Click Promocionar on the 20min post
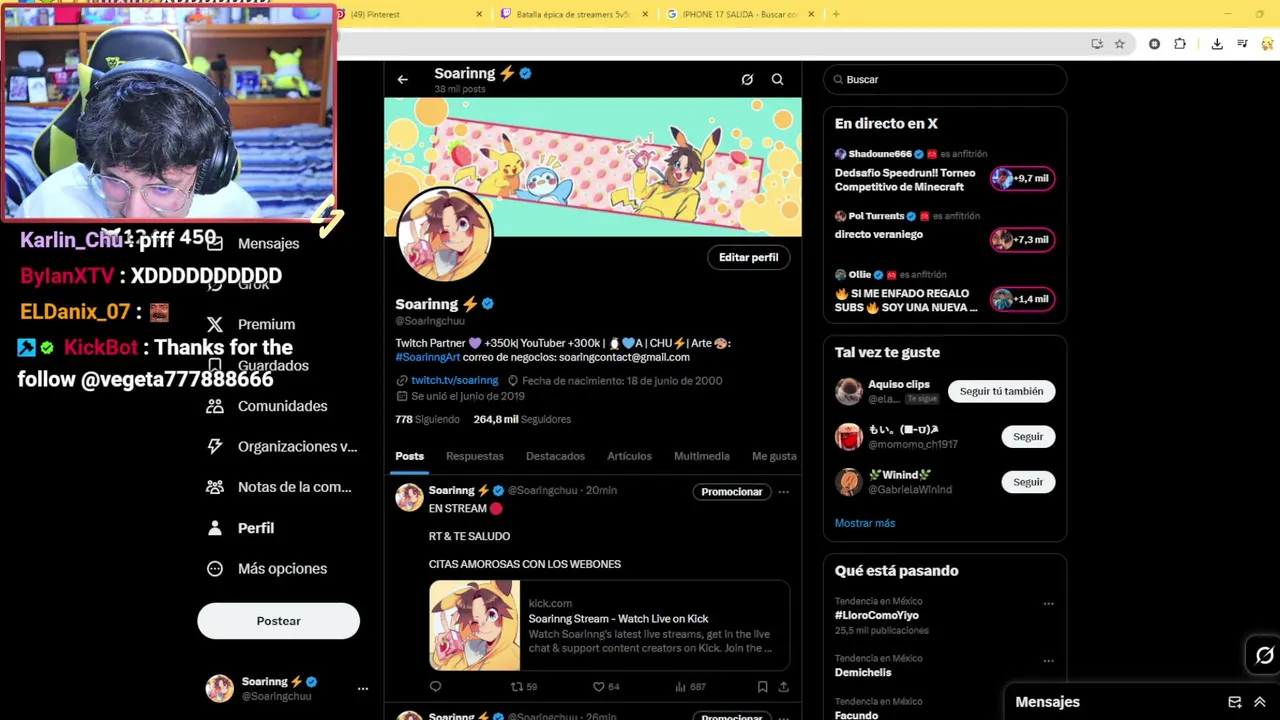1280x720 pixels. tap(731, 492)
